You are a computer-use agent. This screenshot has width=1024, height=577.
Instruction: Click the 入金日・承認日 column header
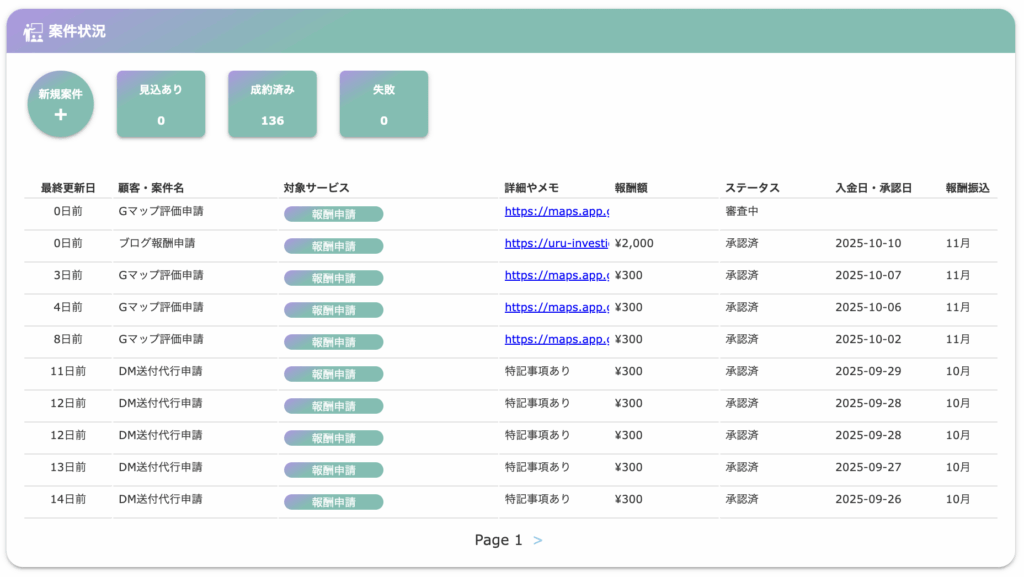click(x=873, y=188)
